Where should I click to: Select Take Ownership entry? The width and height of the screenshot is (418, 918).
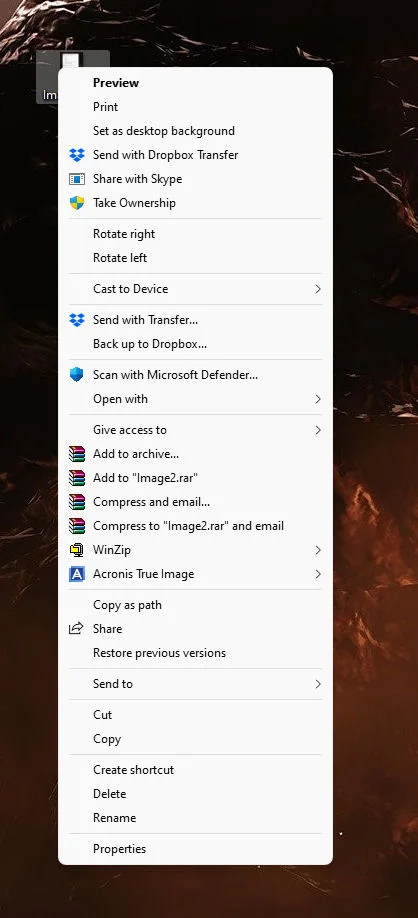196,203
